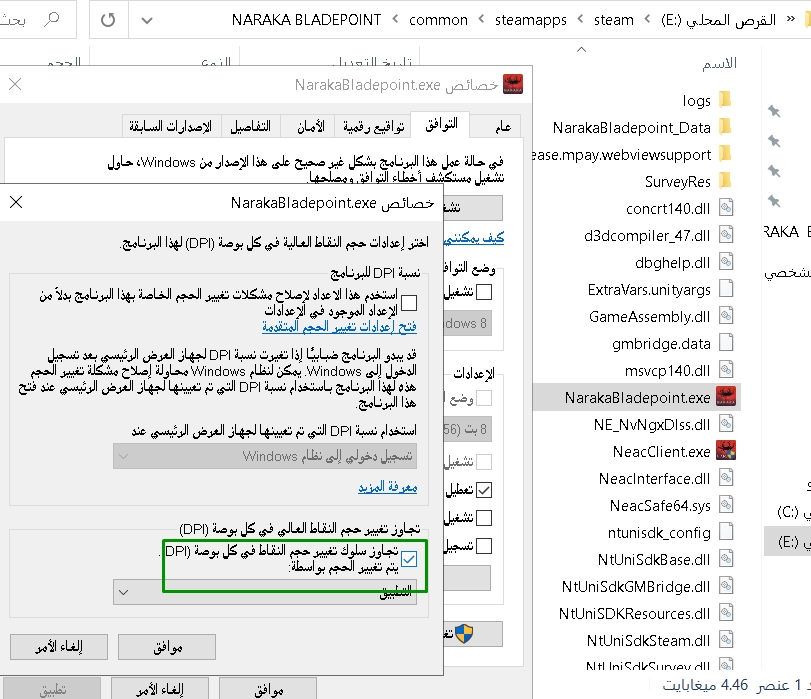
Task: Click موافق in the DPI settings dialog
Action: pos(167,647)
